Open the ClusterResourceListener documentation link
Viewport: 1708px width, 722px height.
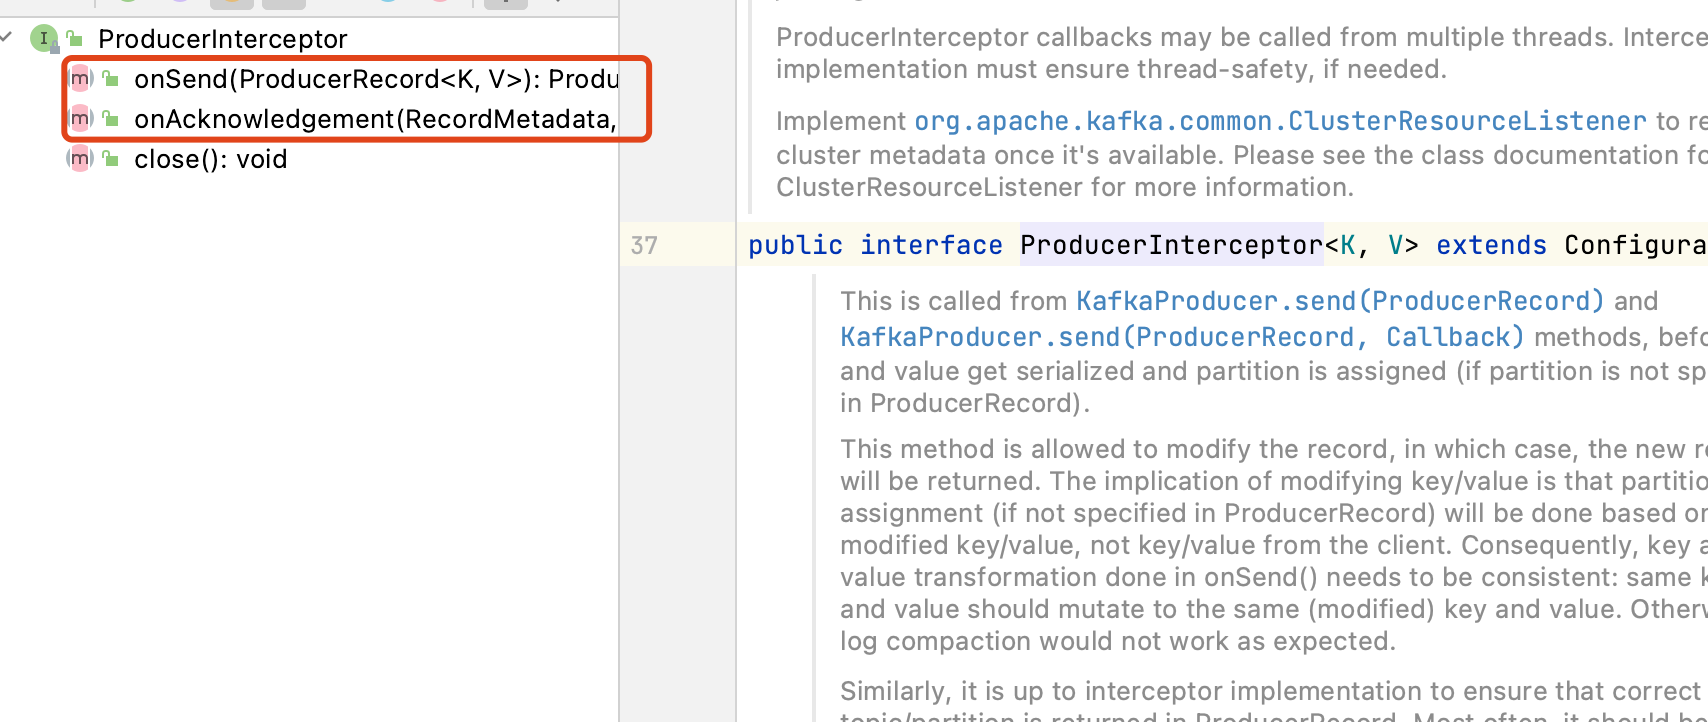[1280, 121]
